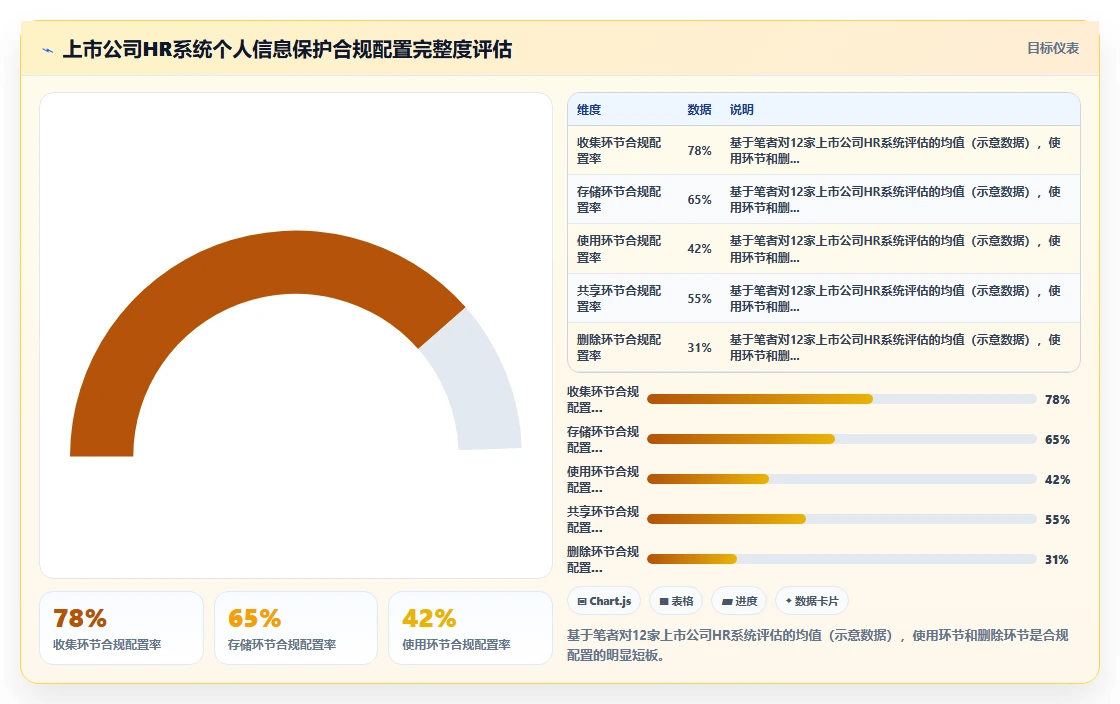Click the 31% cell in the table
This screenshot has height=704, width=1120.
[699, 348]
